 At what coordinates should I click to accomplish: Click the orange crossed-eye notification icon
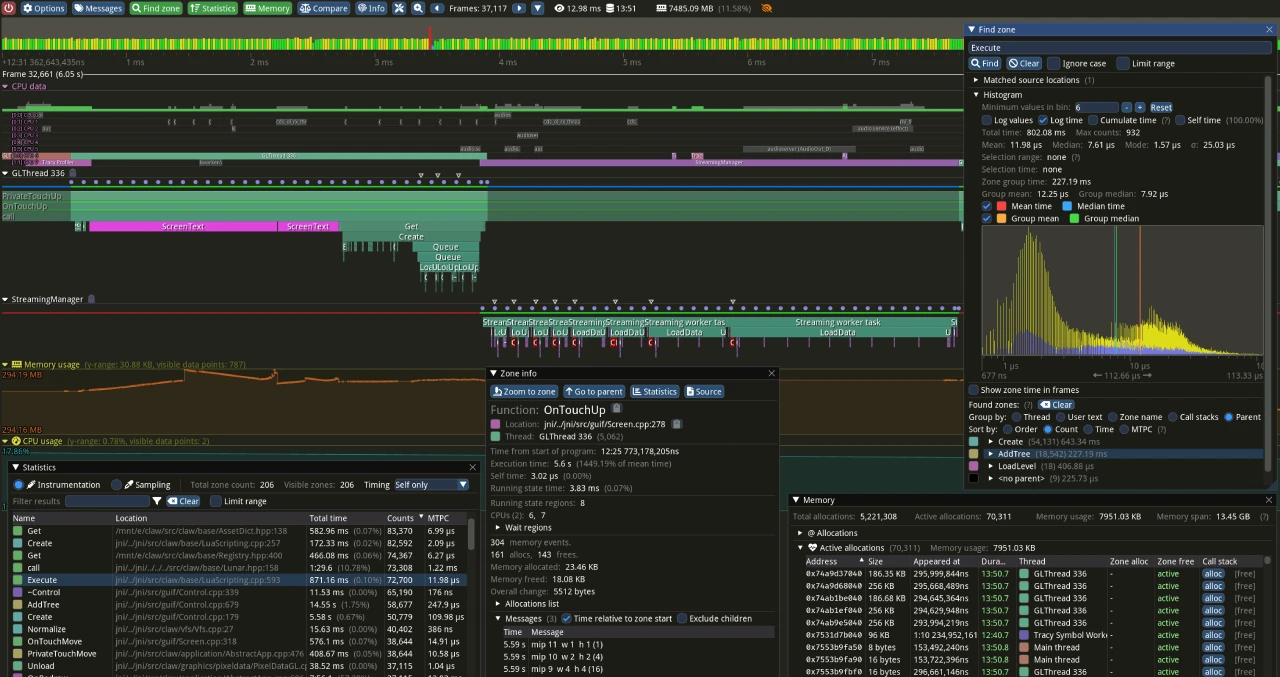pos(766,8)
